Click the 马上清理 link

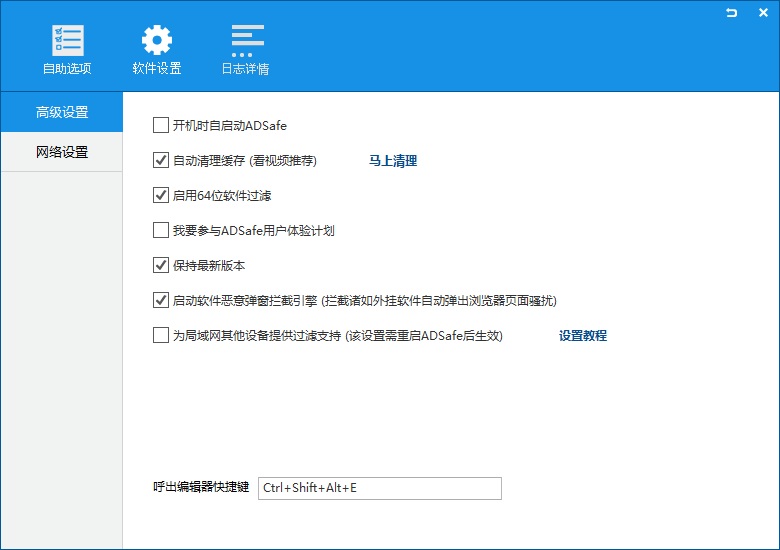click(x=393, y=161)
